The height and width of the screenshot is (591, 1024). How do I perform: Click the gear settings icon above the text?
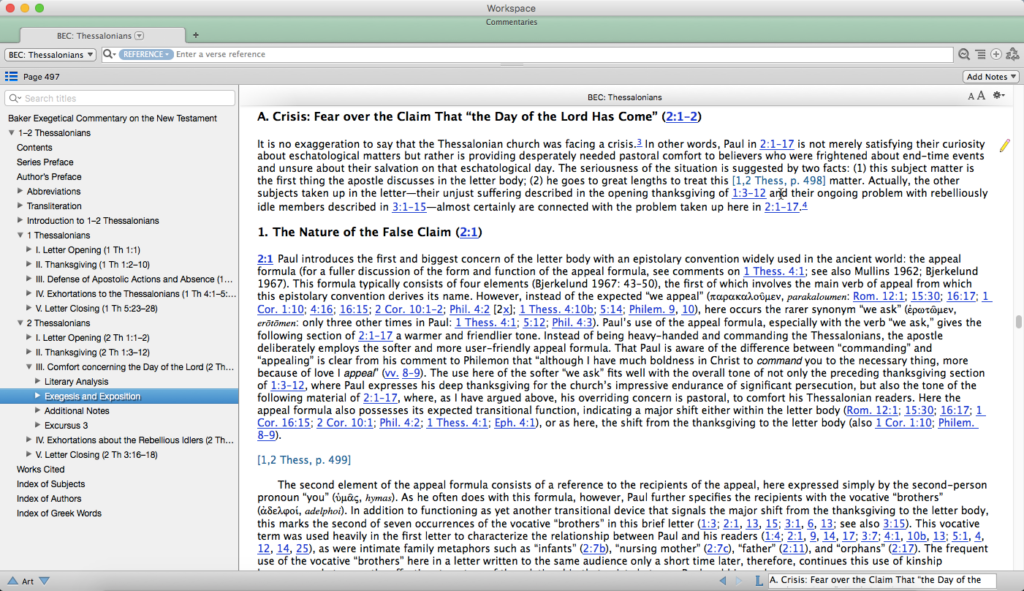pos(997,95)
